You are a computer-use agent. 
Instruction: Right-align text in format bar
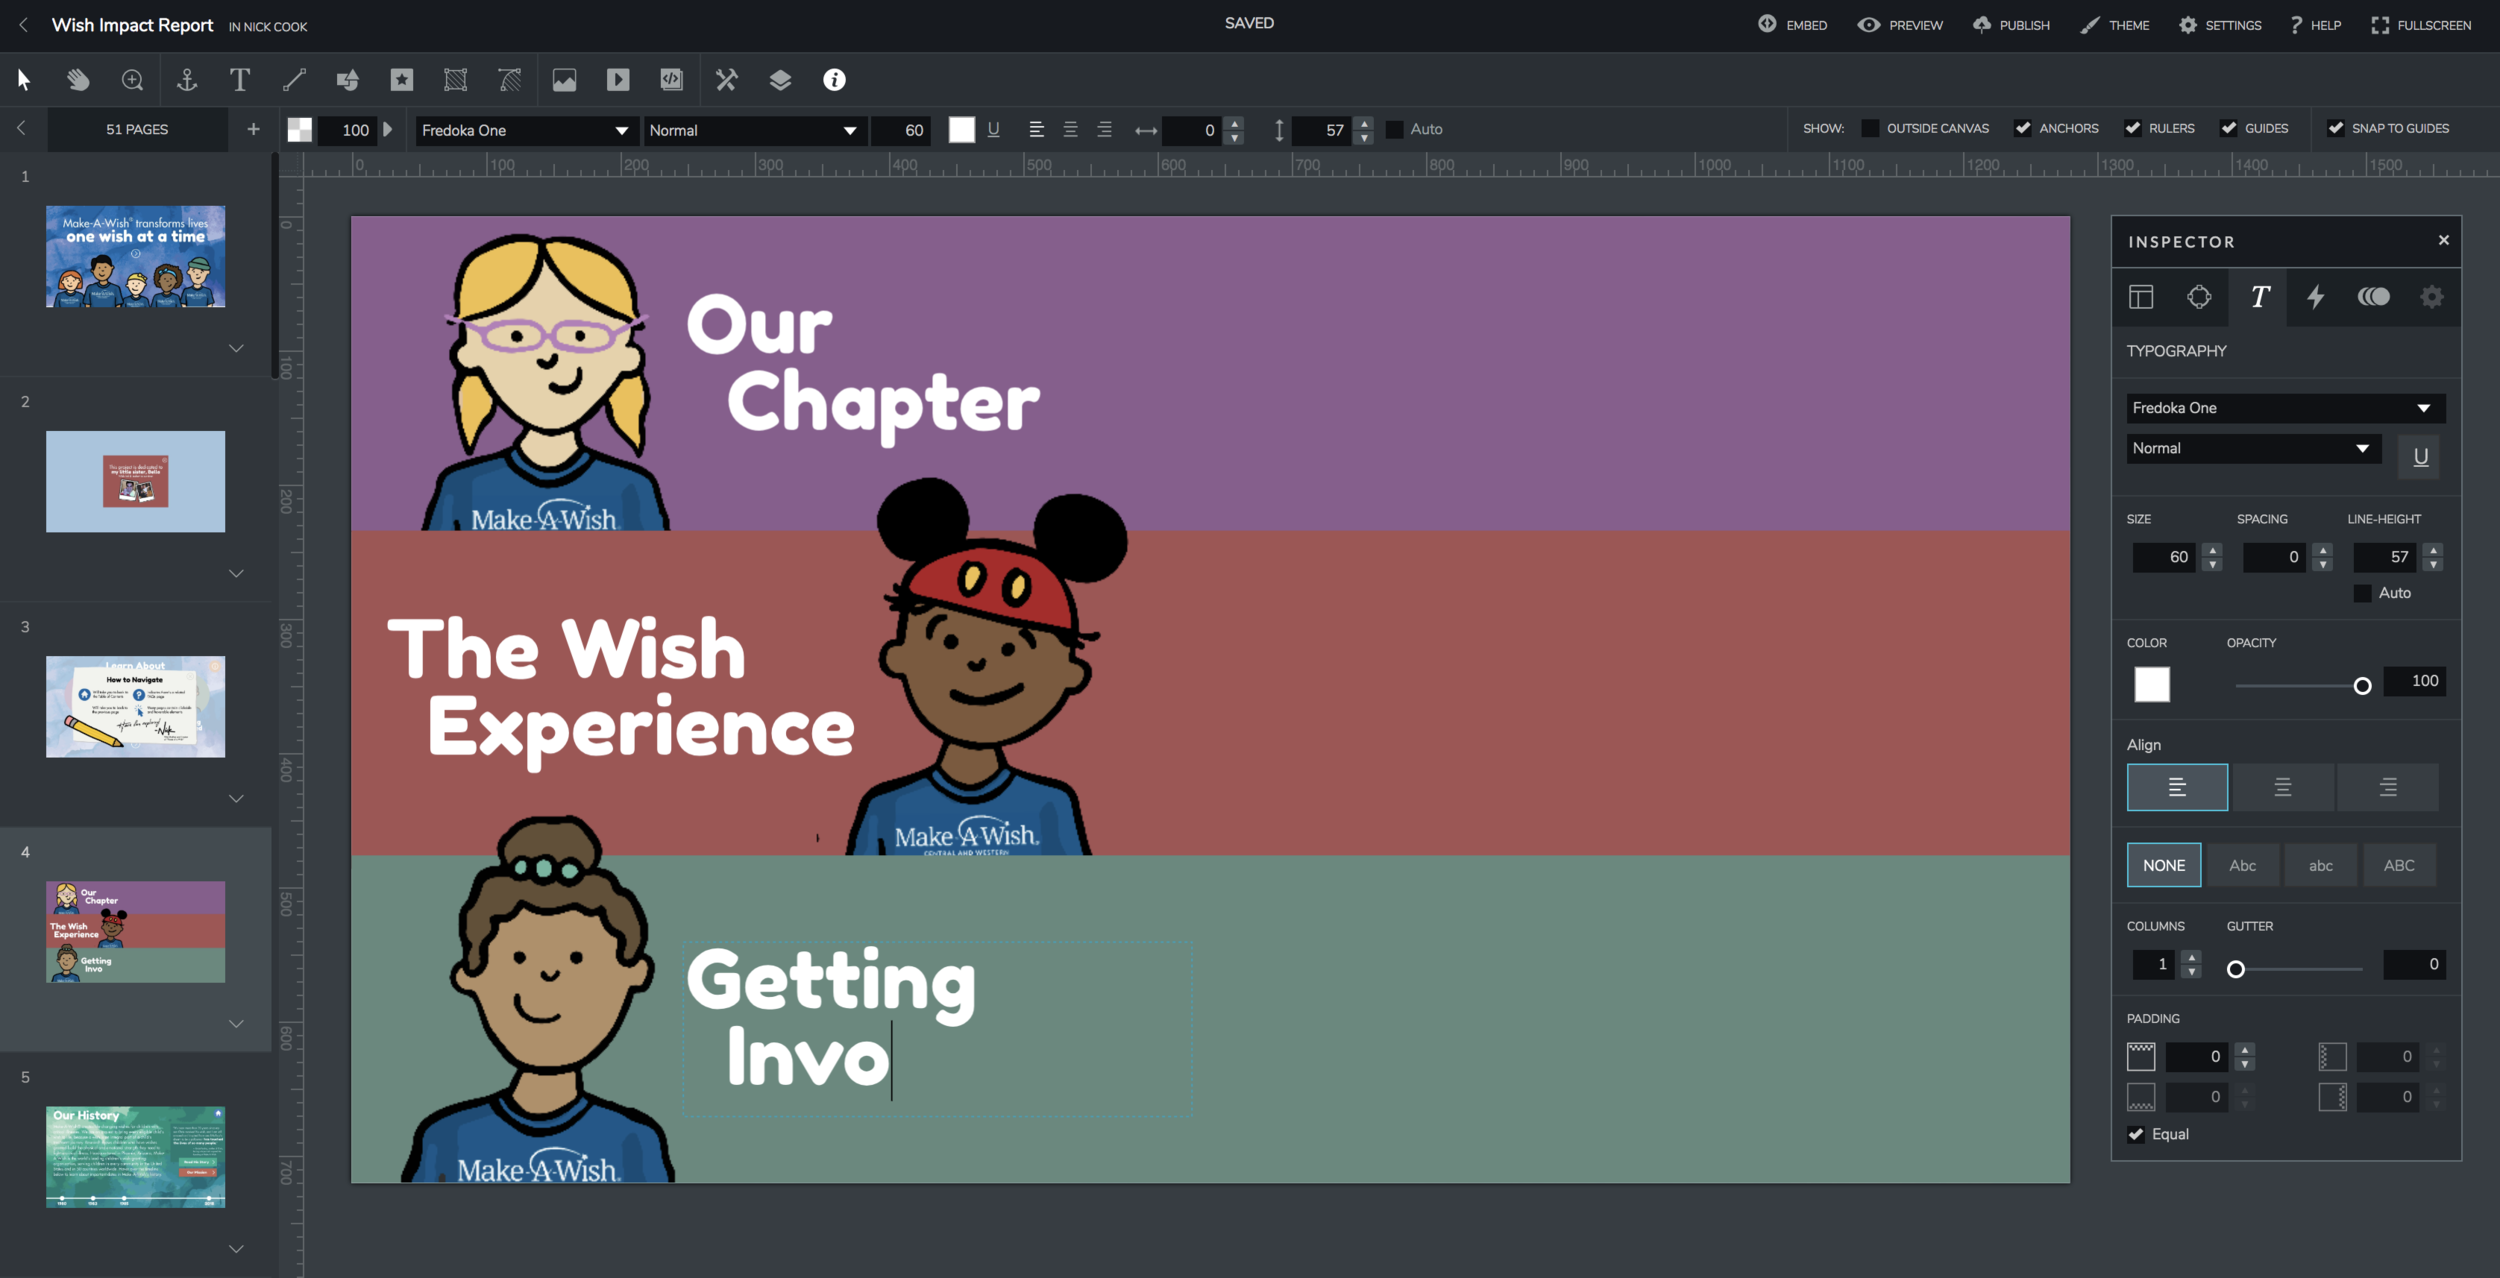pyautogui.click(x=1104, y=129)
